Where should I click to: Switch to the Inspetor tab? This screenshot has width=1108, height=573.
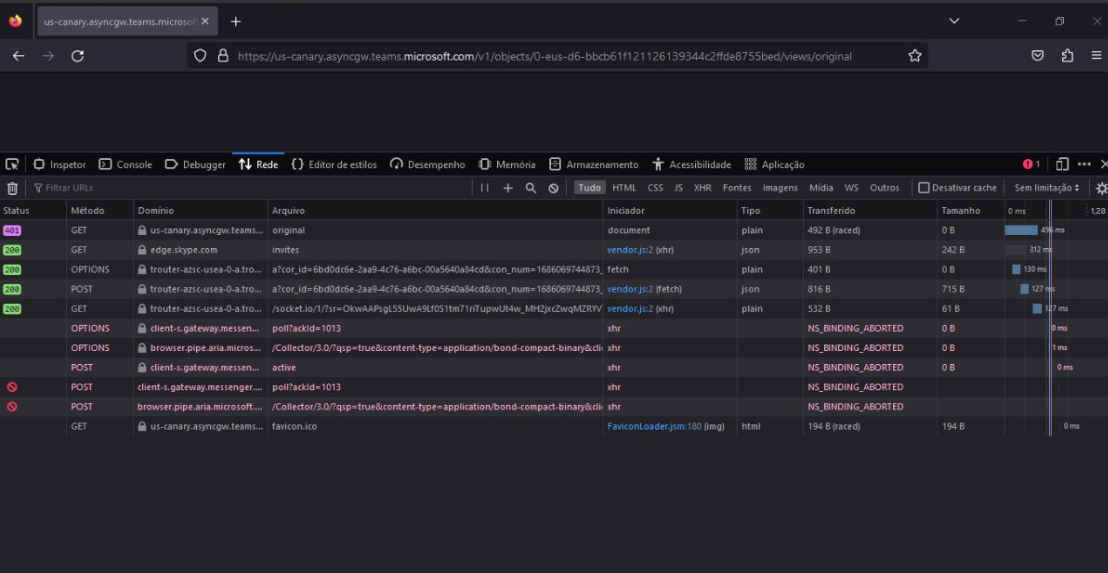59,164
